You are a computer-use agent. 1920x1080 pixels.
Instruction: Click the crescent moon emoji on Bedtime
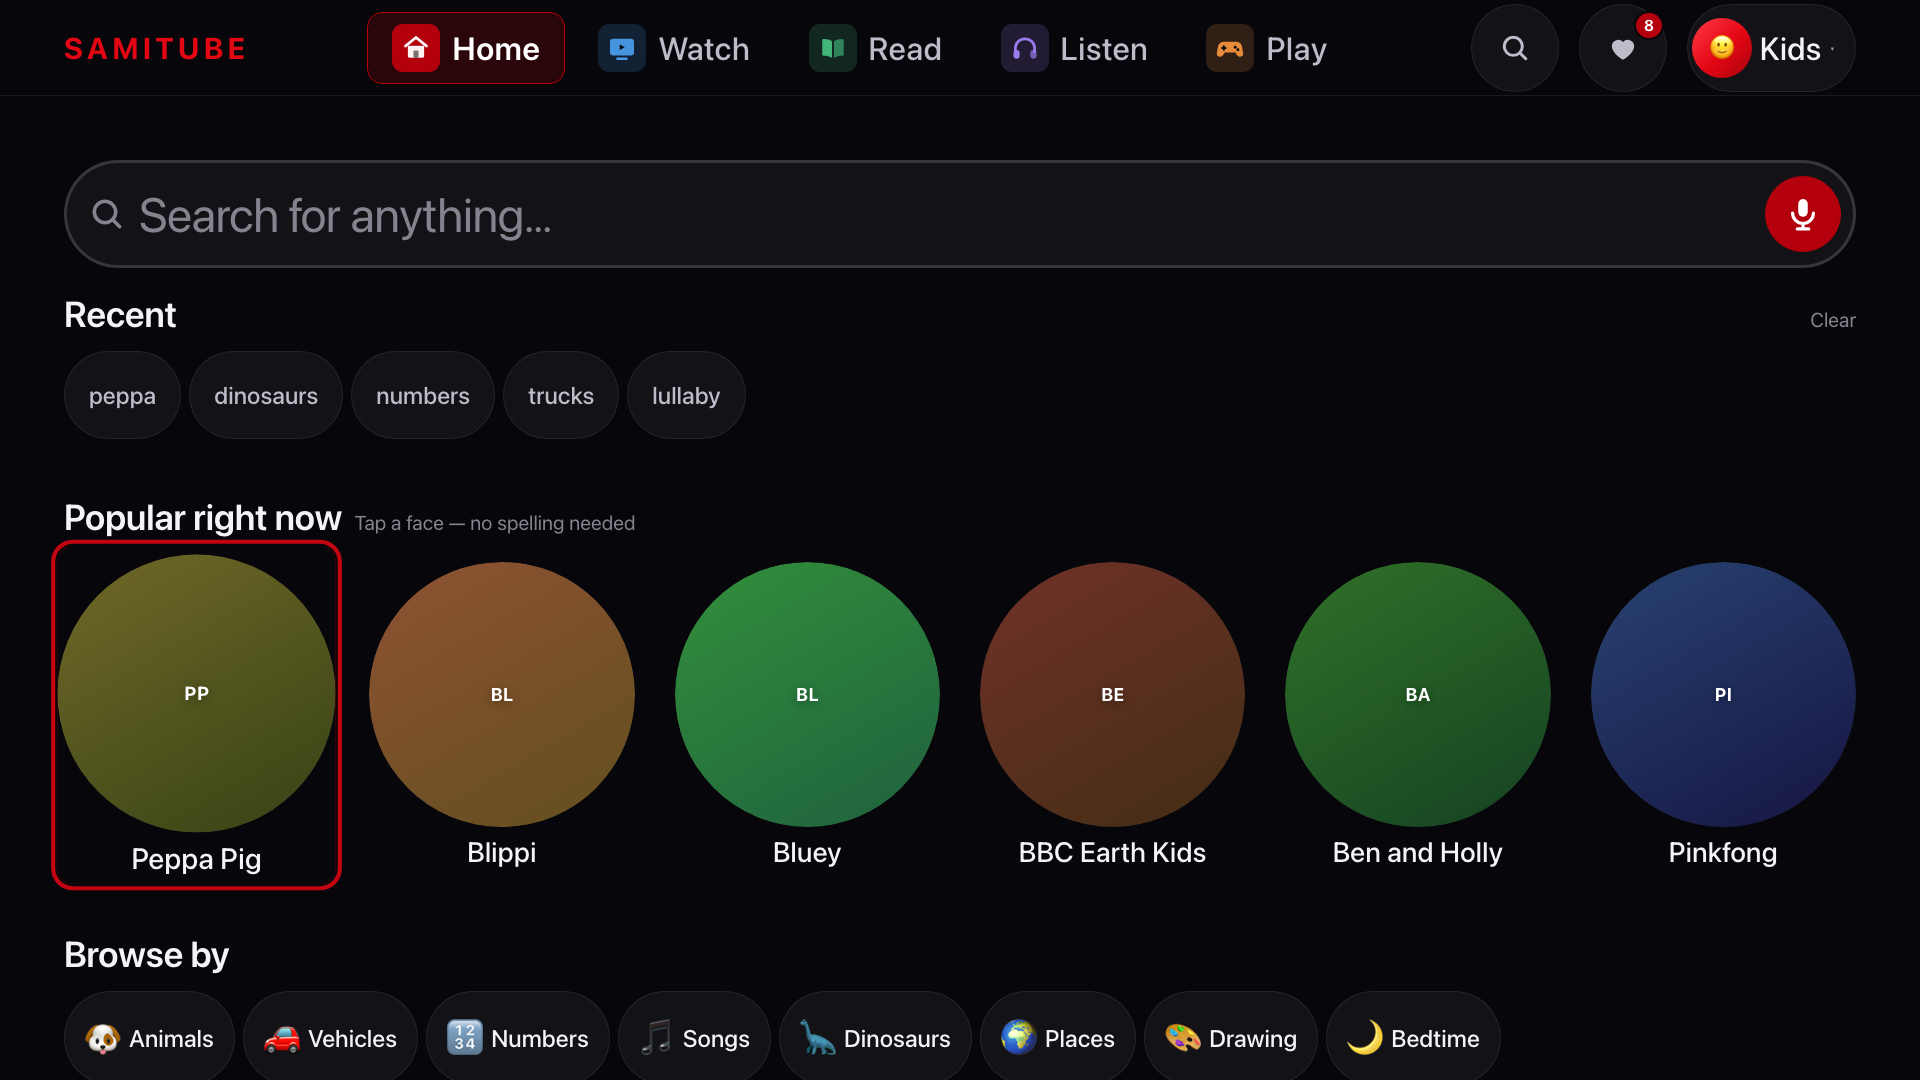click(1365, 1038)
